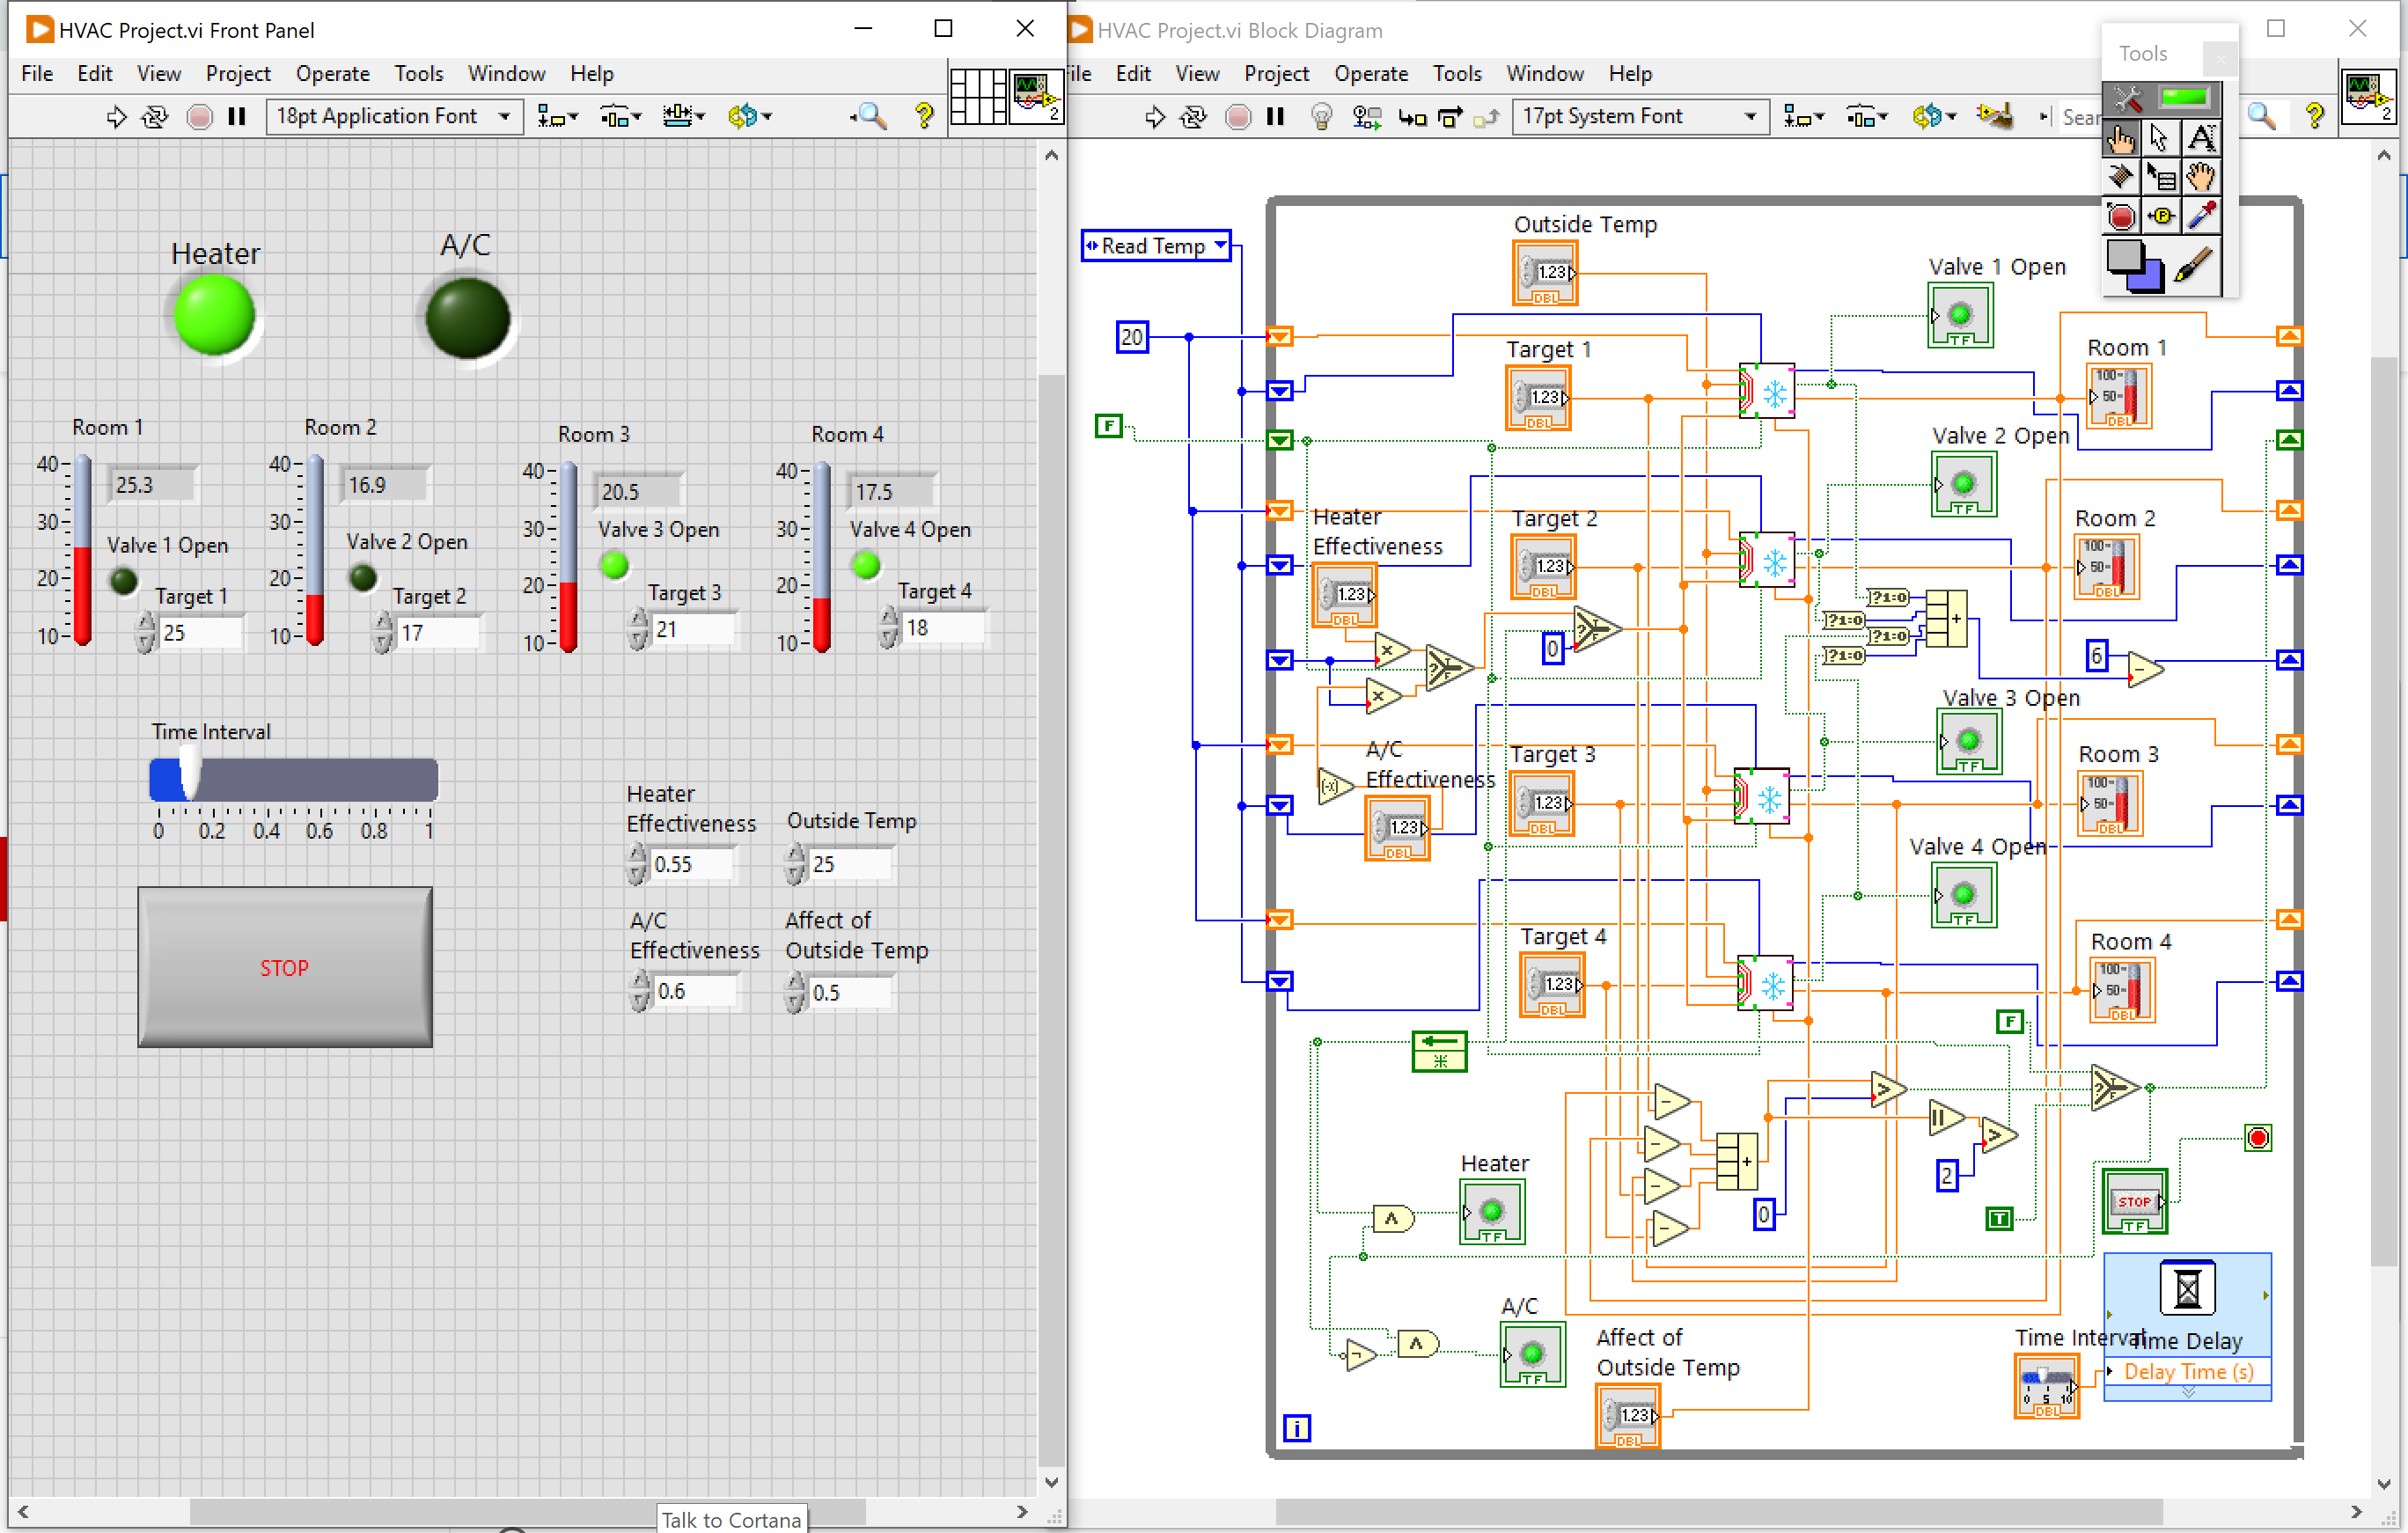The height and width of the screenshot is (1533, 2408).
Task: Select the Edit Text tool
Action: coord(2201,138)
